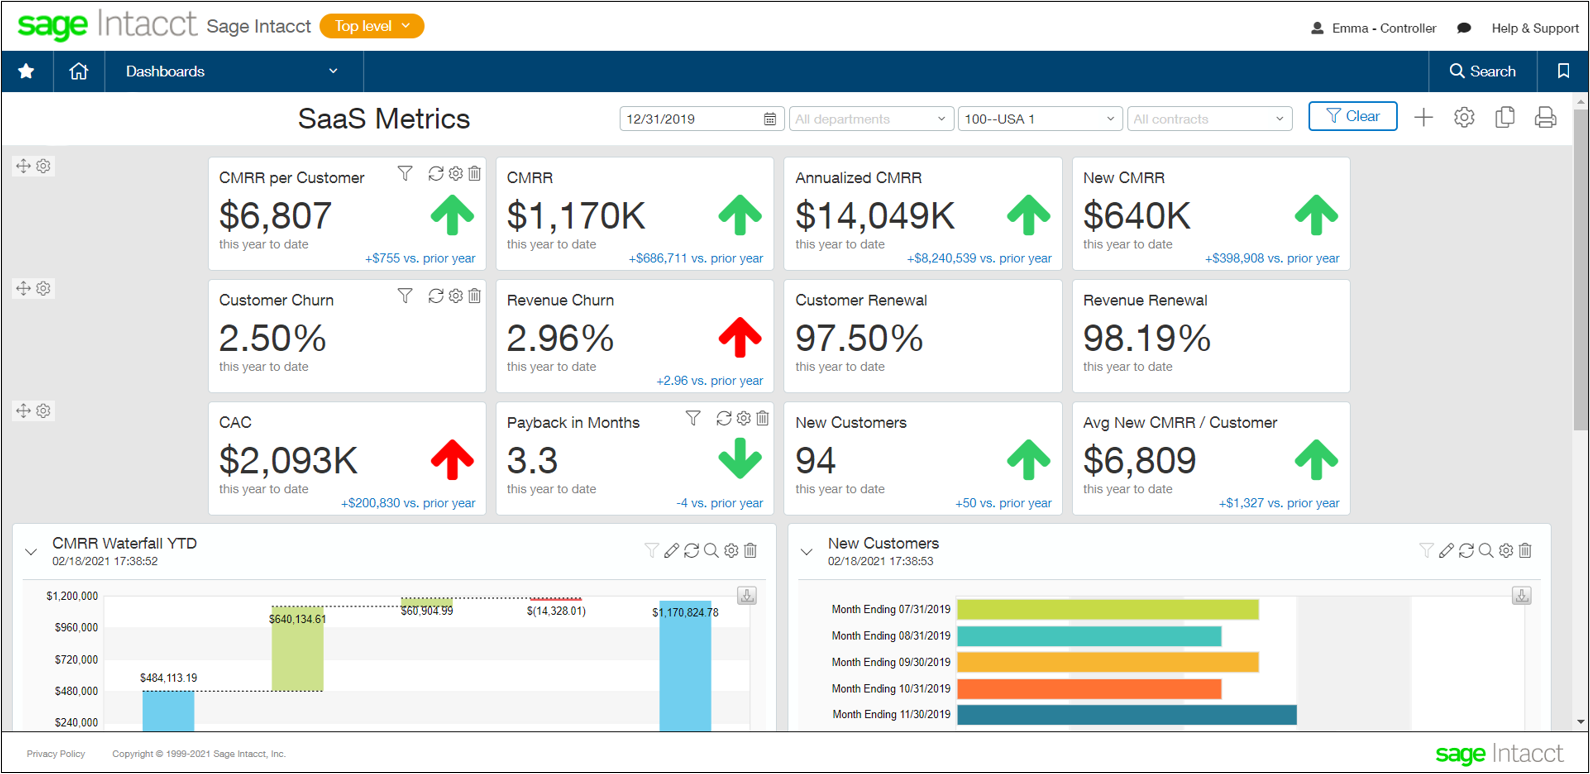Screen dimensions: 1590x774
Task: Refresh the New Customers chart
Action: click(1466, 550)
